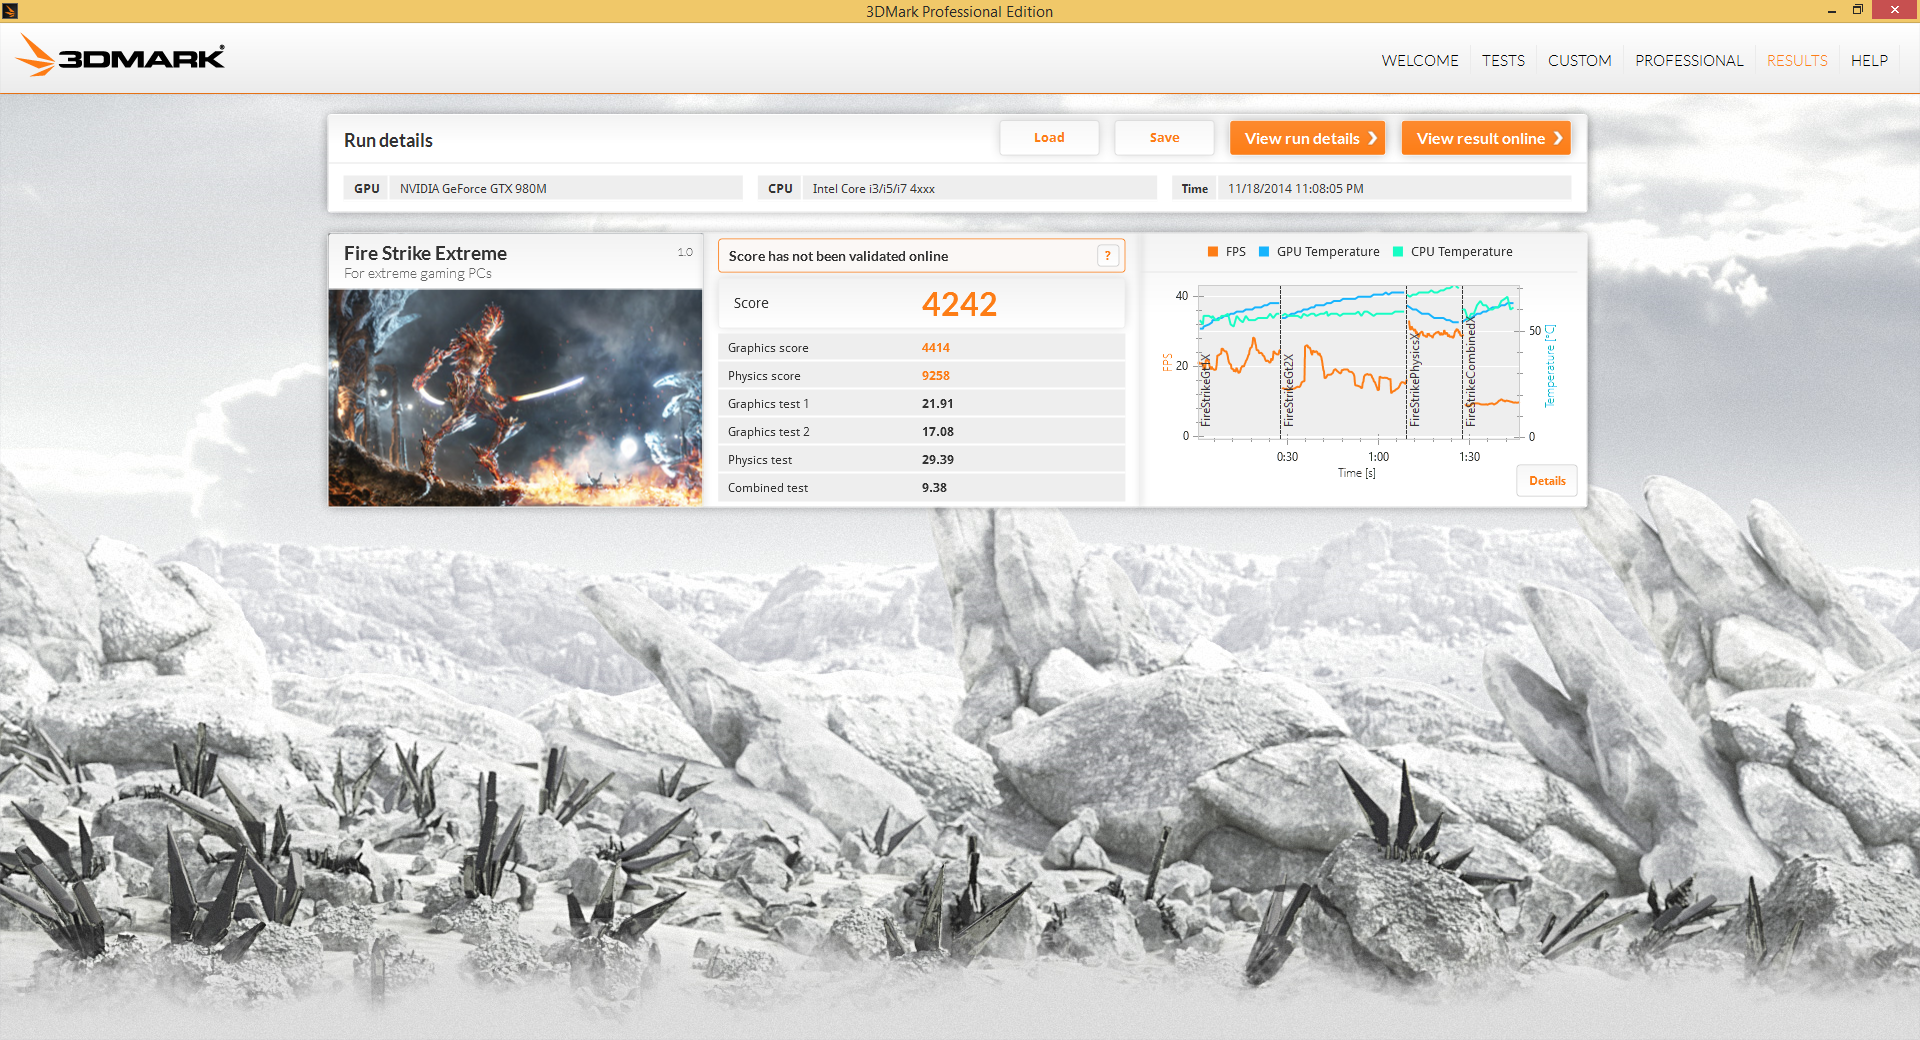1920x1040 pixels.
Task: Click the FireStrikeGt2X marker on chart
Action: [1288, 391]
